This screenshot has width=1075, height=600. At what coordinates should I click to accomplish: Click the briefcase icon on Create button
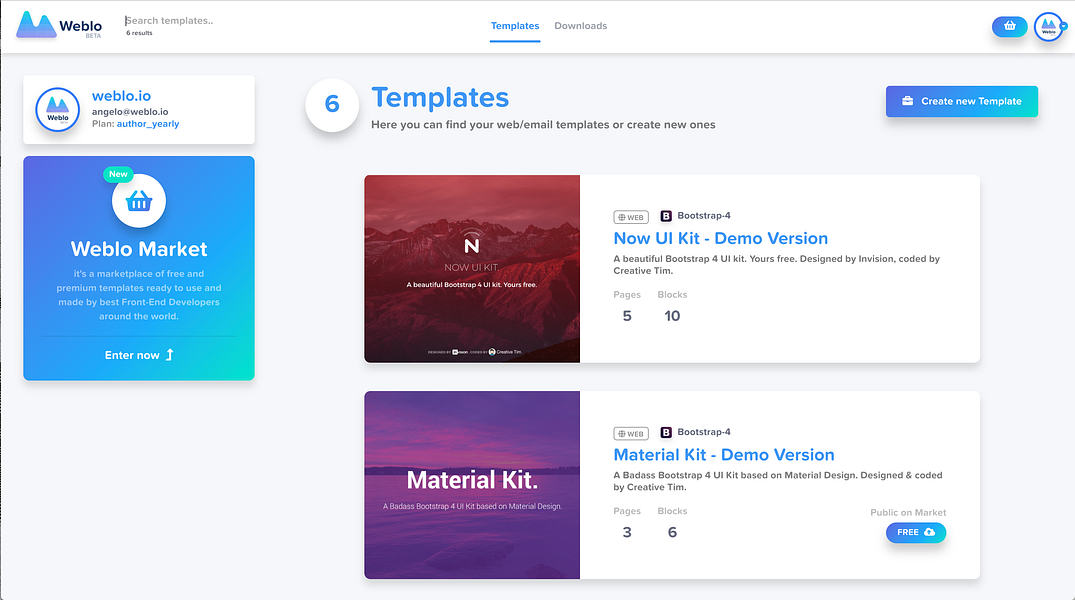point(907,101)
